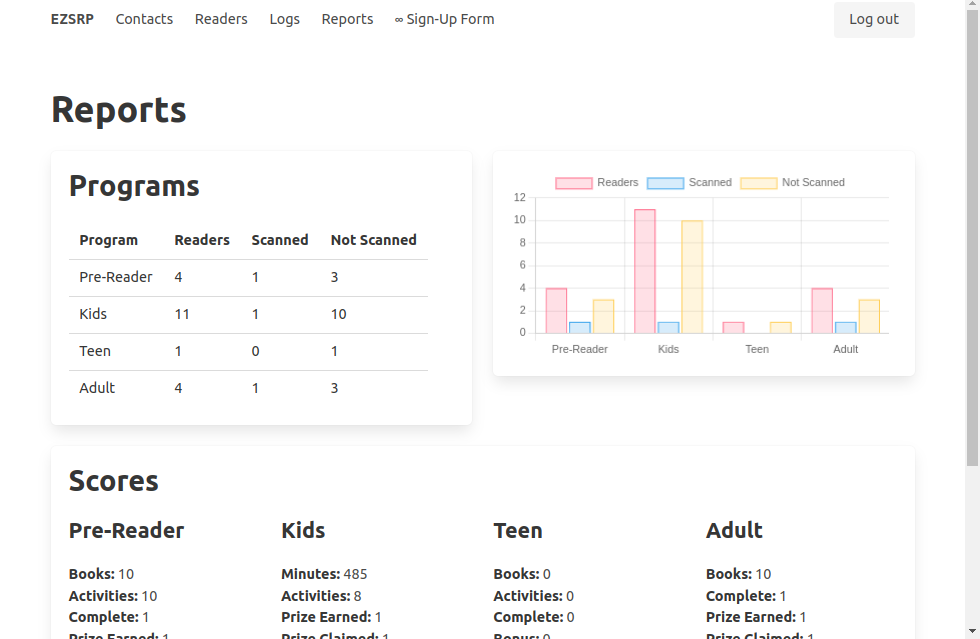Click the Teen row in Programs table
The height and width of the screenshot is (639, 980).
[248, 351]
